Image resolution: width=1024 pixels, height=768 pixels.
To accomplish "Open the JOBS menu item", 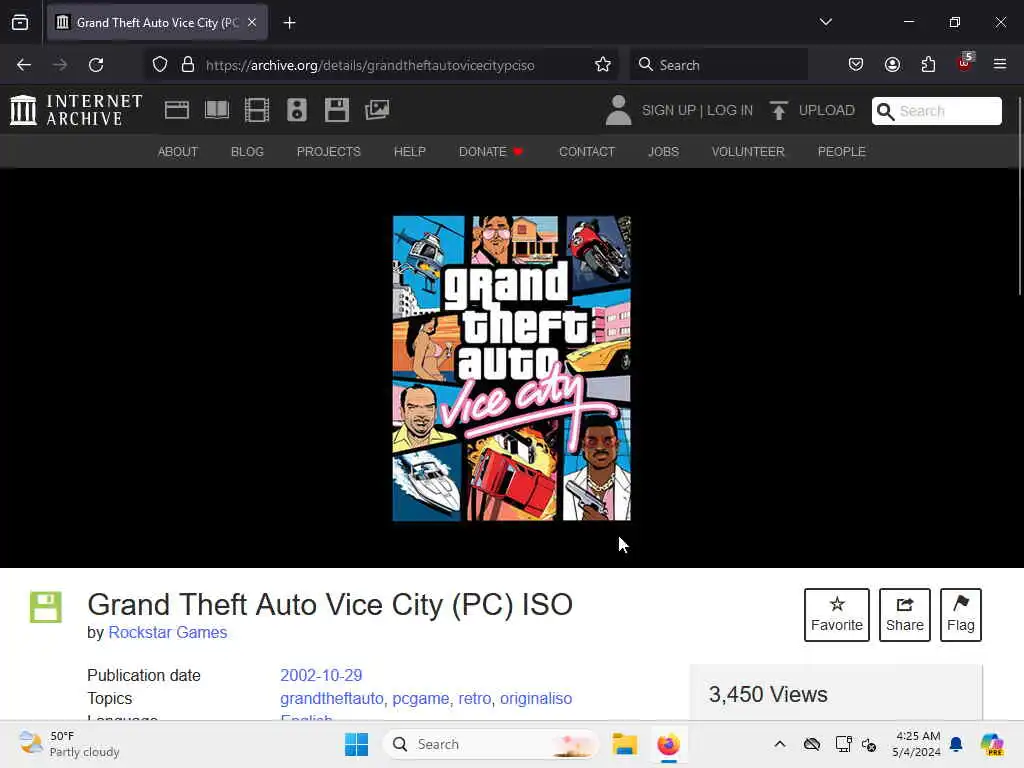I will pos(664,152).
